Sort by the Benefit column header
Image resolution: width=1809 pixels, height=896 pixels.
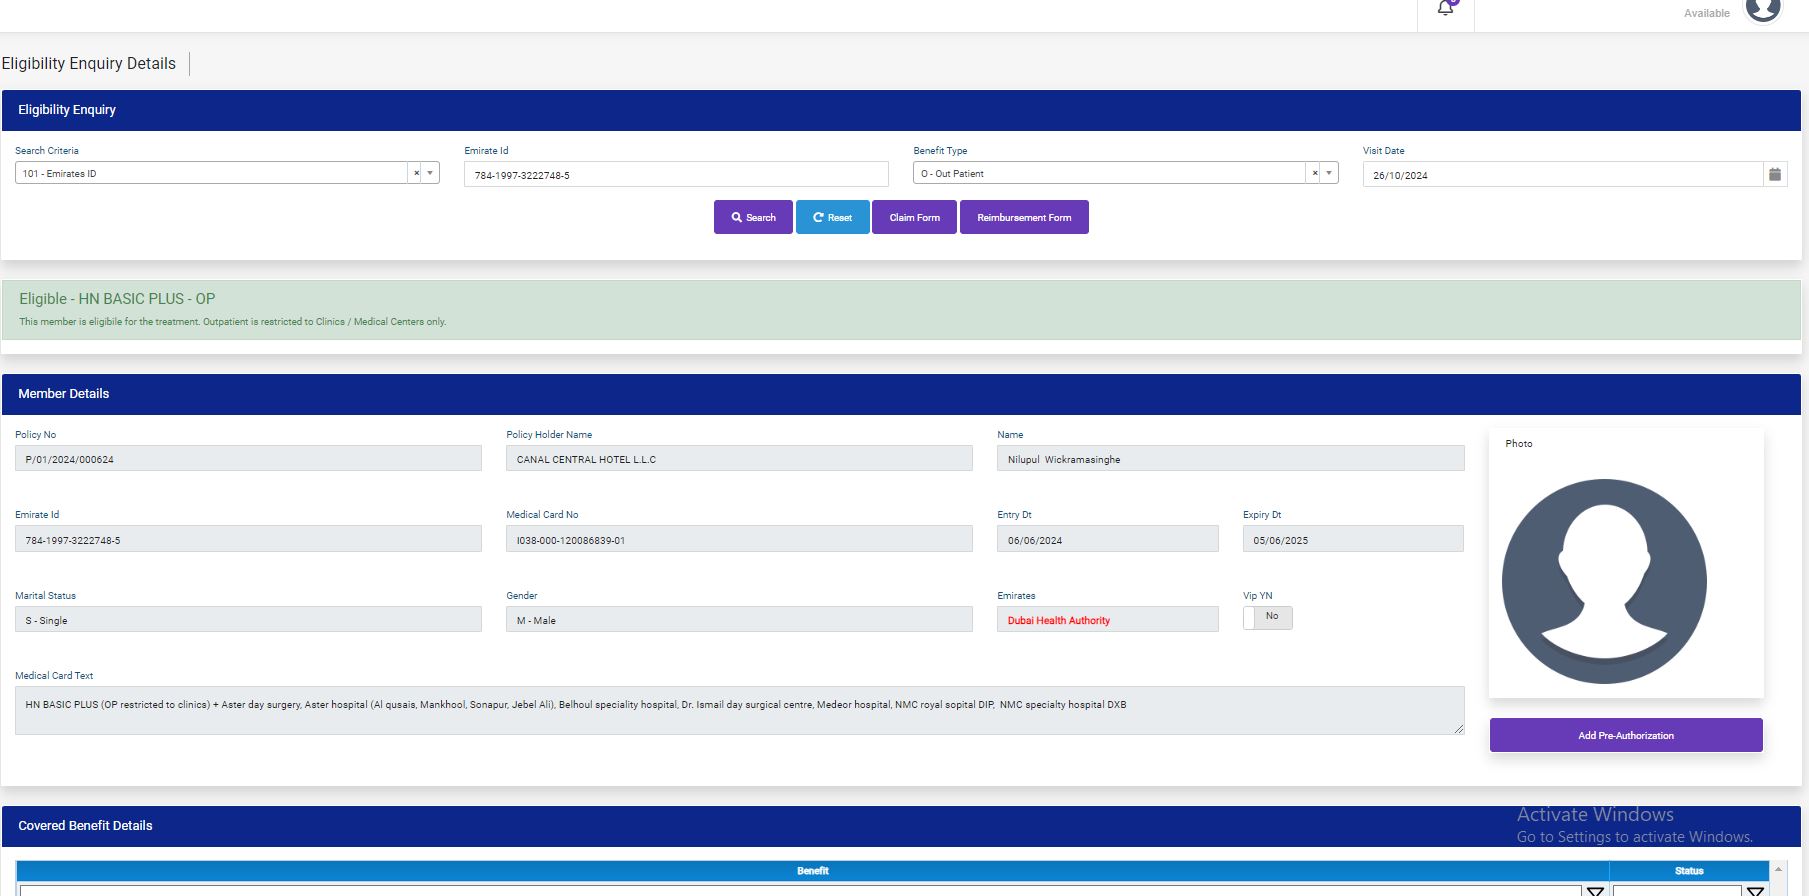pyautogui.click(x=812, y=871)
